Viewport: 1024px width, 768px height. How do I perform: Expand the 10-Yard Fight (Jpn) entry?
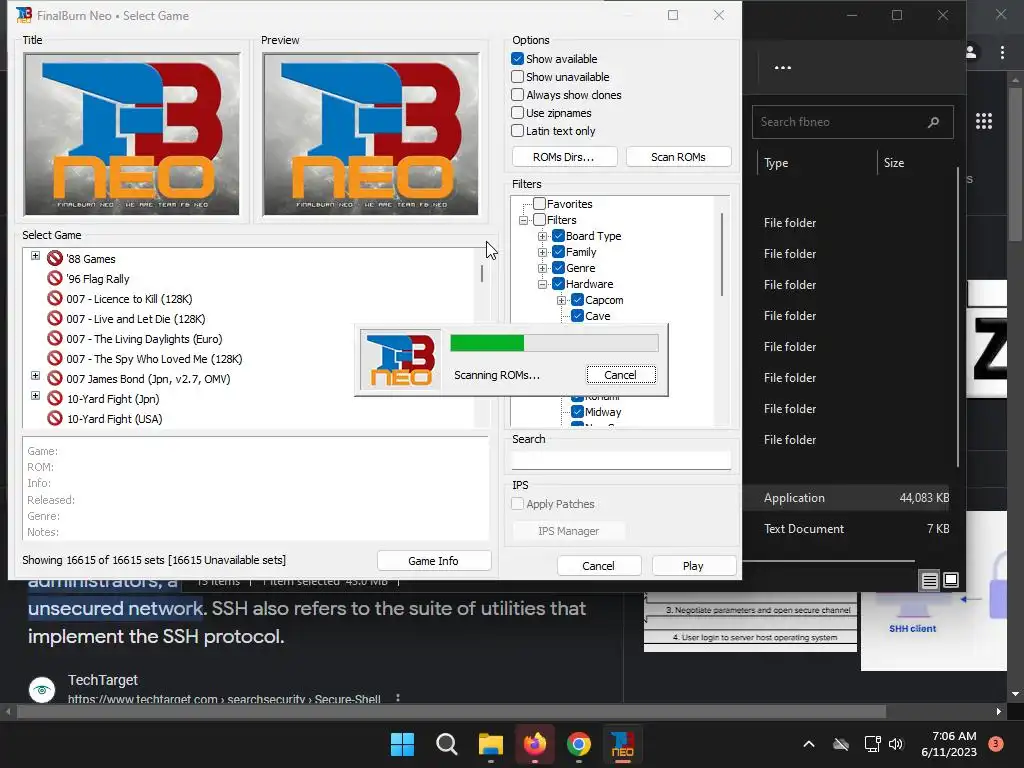point(35,395)
